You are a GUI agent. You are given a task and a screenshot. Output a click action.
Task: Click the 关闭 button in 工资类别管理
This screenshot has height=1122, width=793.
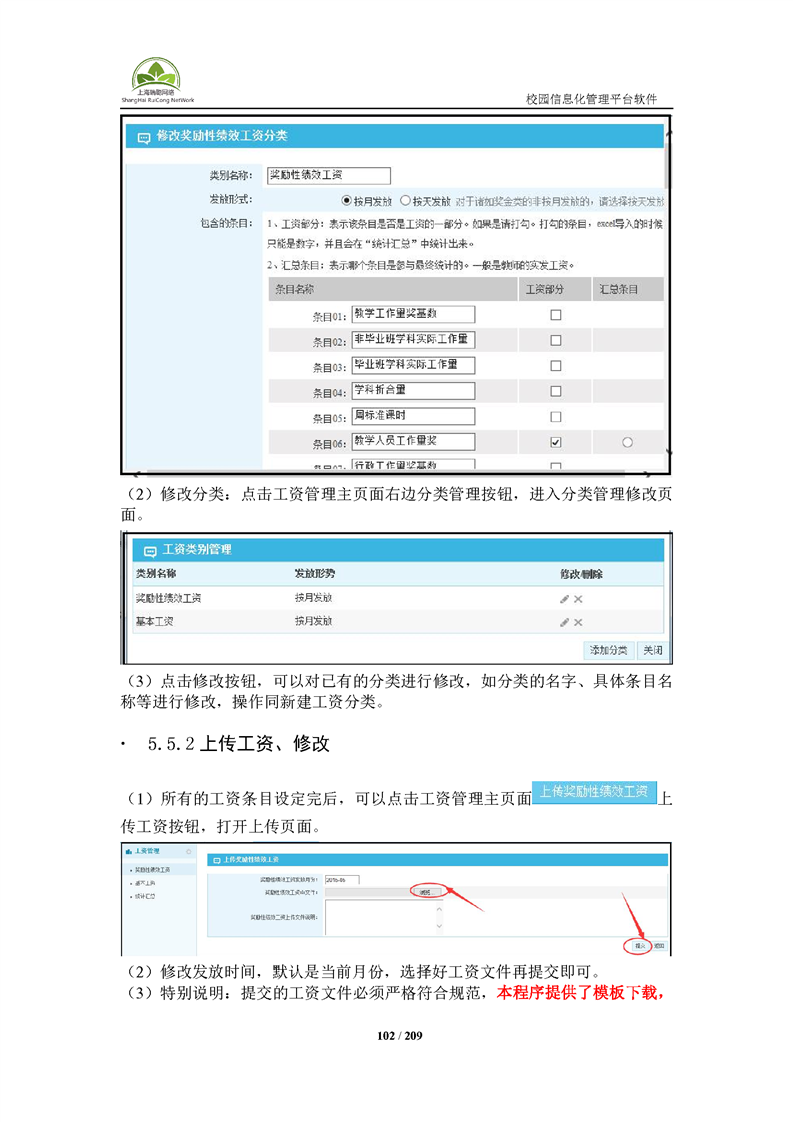pyautogui.click(x=653, y=650)
